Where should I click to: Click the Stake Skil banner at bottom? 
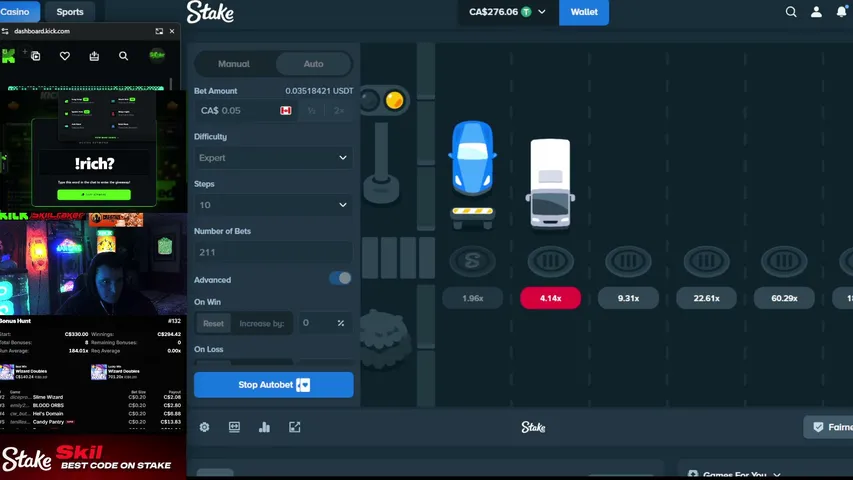[x=93, y=457]
